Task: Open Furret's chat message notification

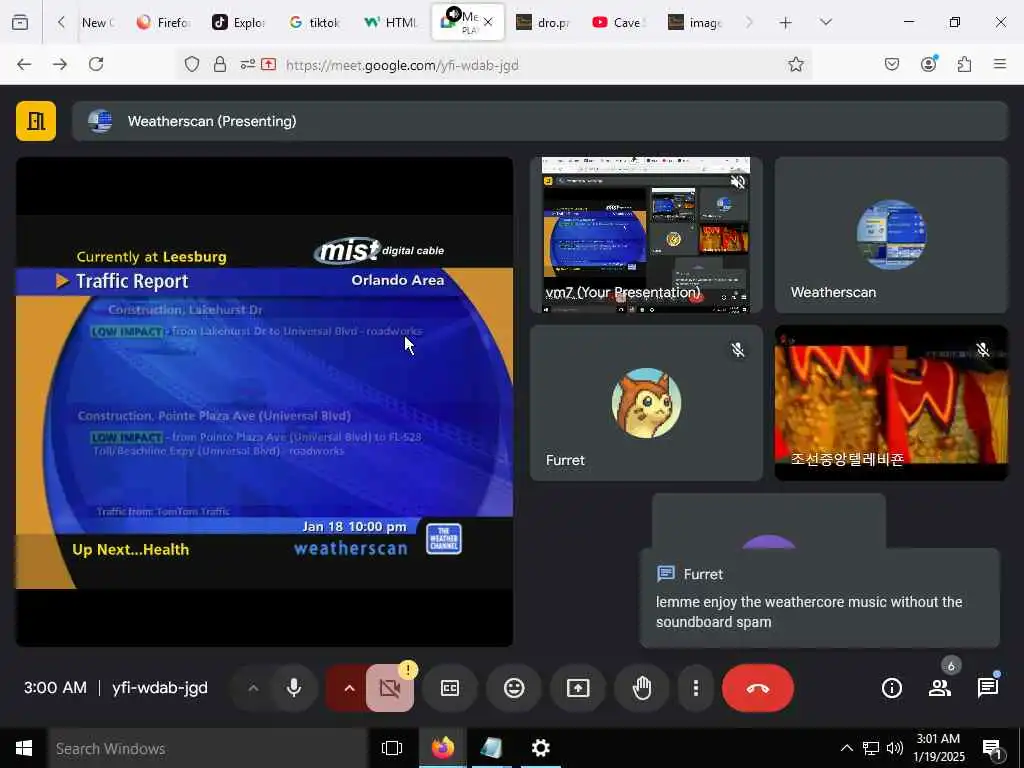Action: pyautogui.click(x=820, y=598)
